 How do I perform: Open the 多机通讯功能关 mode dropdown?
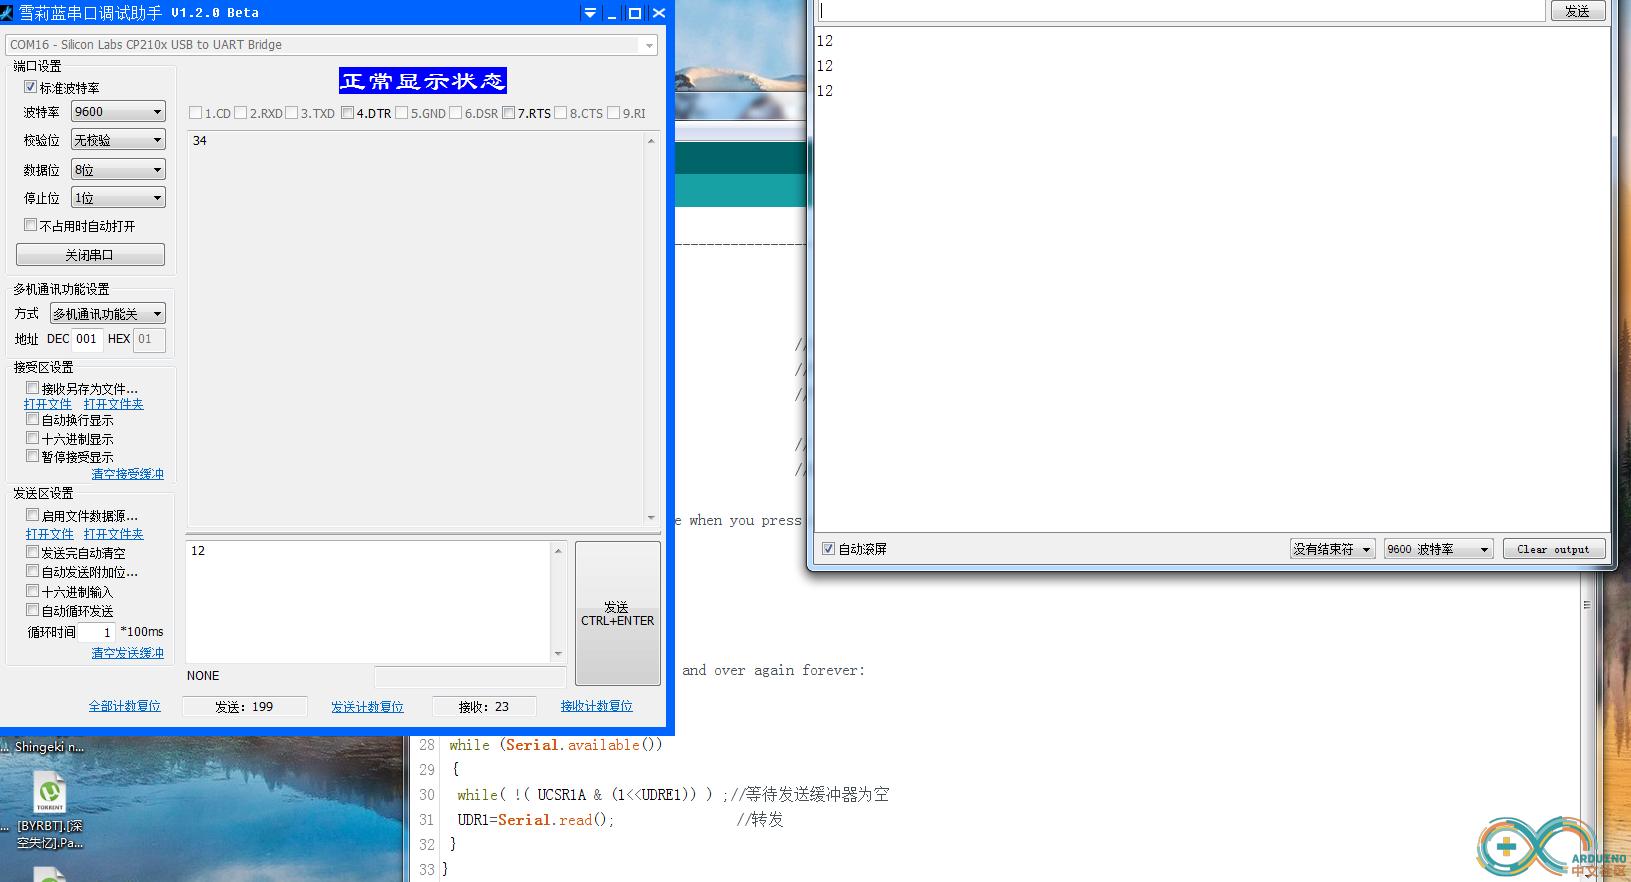[108, 314]
